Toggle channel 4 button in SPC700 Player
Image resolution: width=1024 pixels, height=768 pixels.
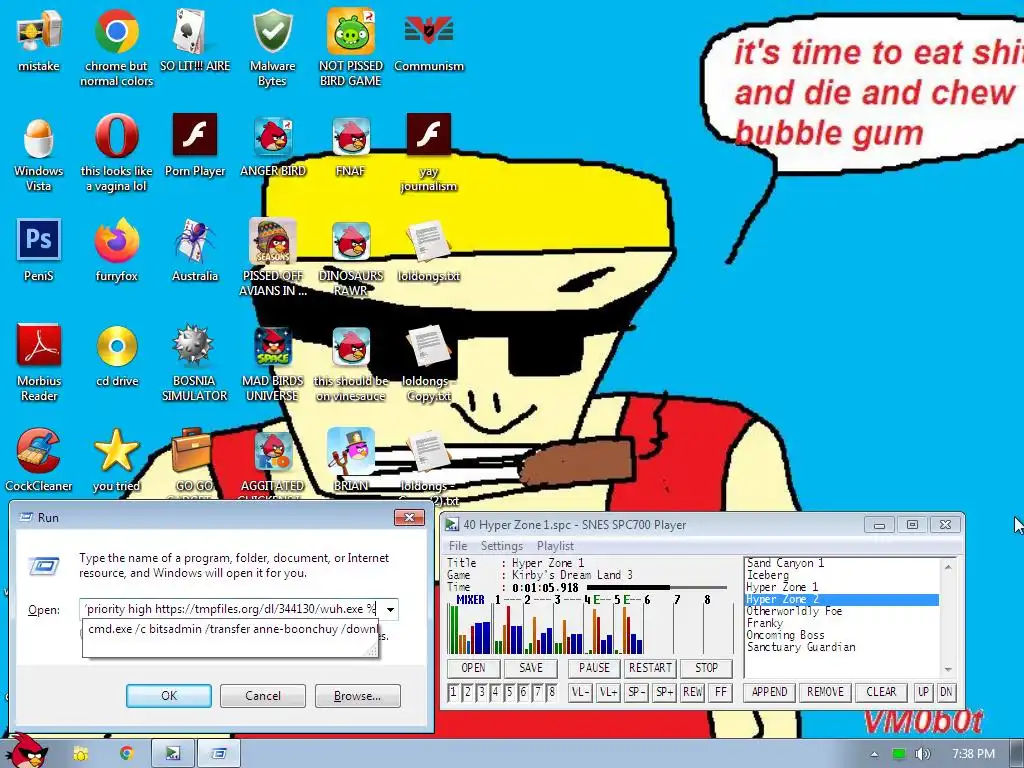[x=495, y=692]
